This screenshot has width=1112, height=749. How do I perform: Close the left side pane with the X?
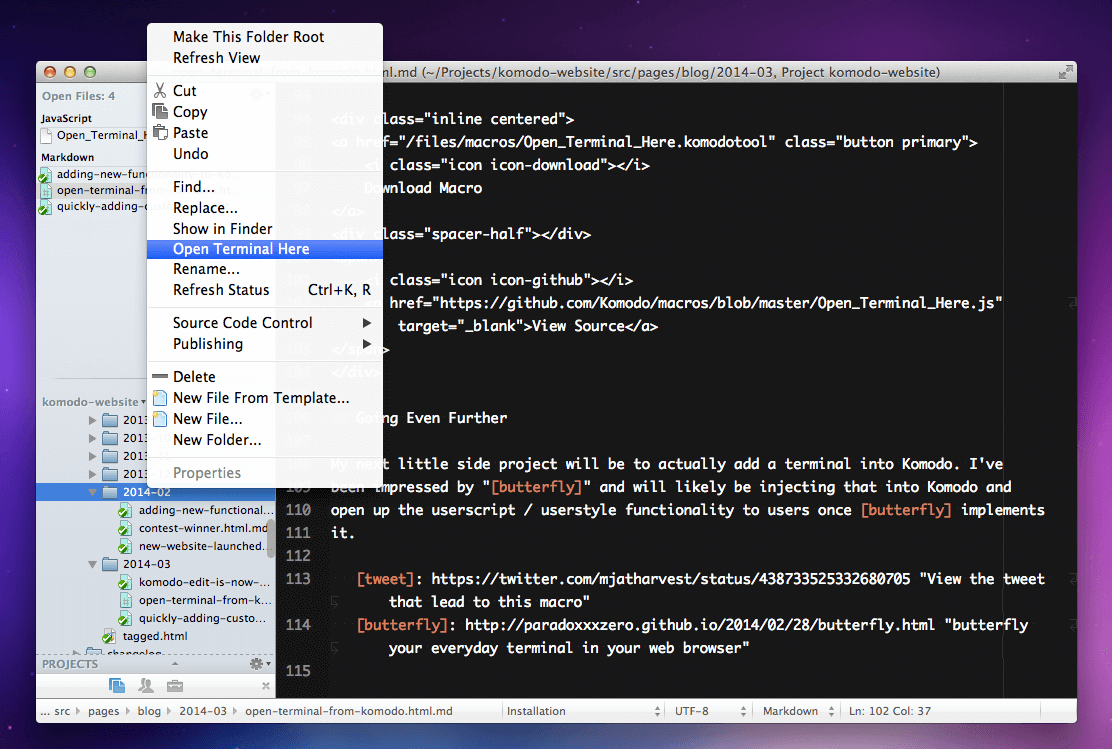[265, 686]
